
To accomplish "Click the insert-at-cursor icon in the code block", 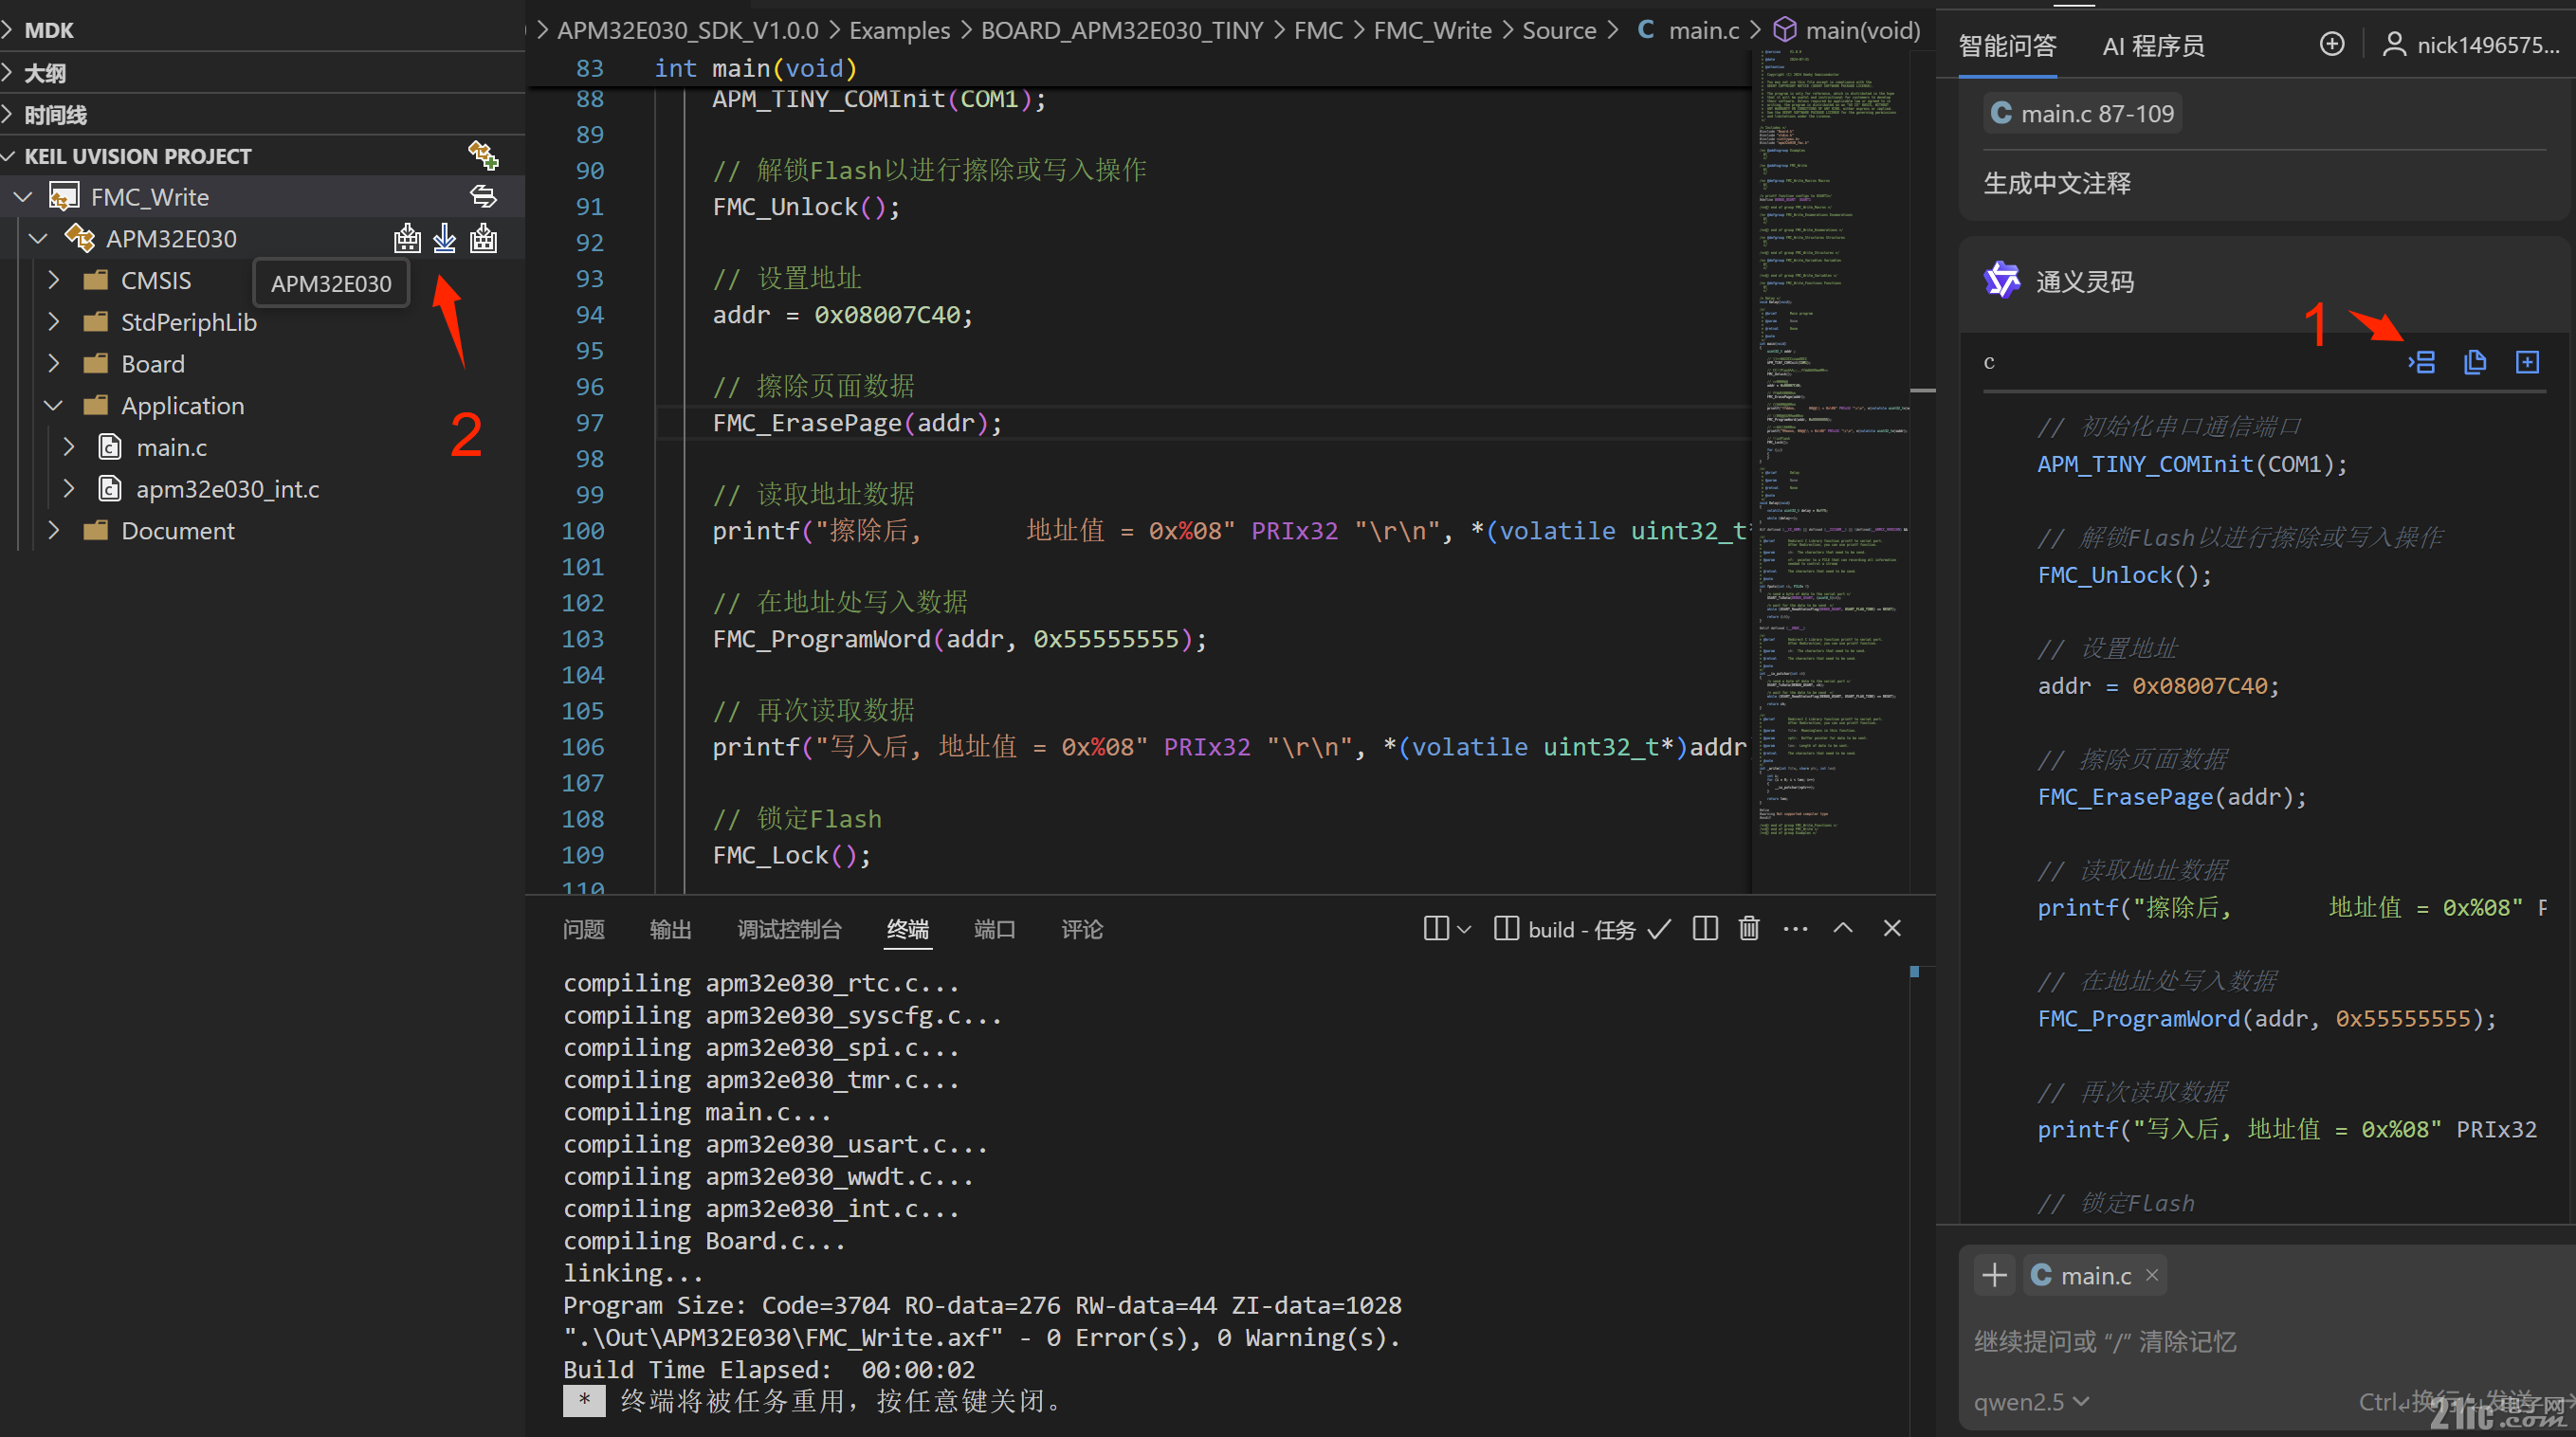I will [2422, 361].
